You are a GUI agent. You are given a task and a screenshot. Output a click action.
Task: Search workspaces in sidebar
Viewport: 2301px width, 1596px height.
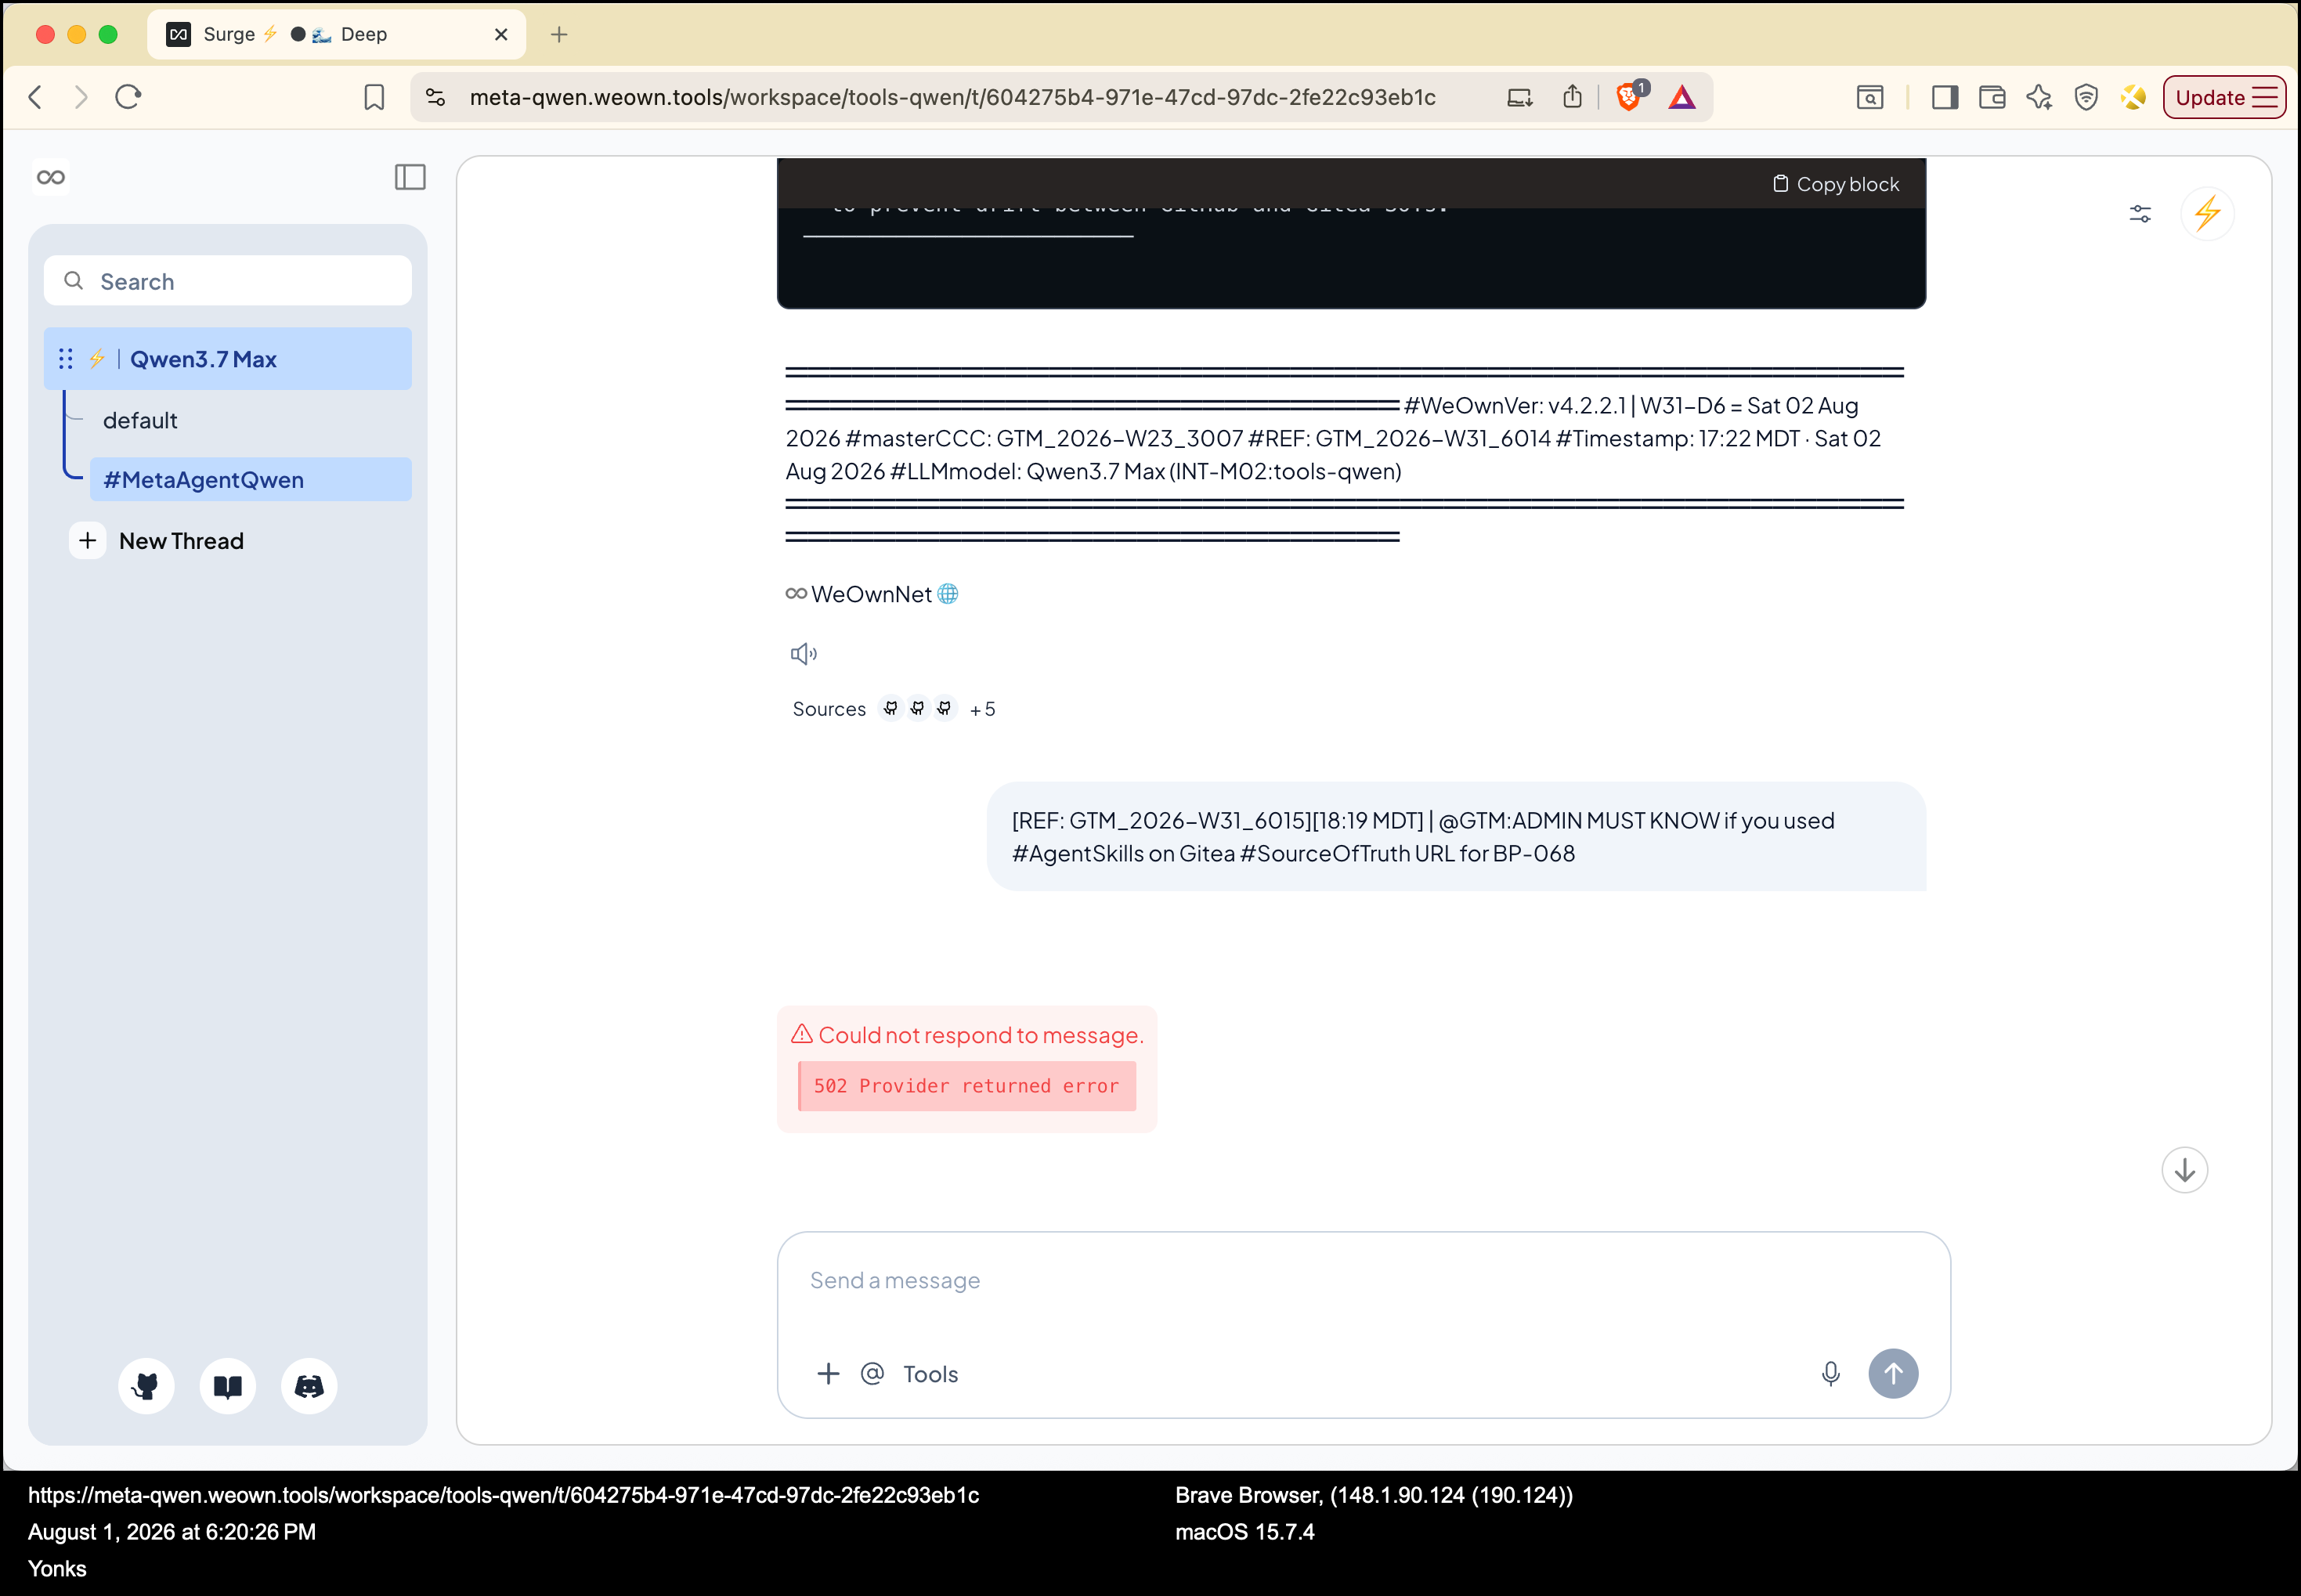(x=228, y=281)
